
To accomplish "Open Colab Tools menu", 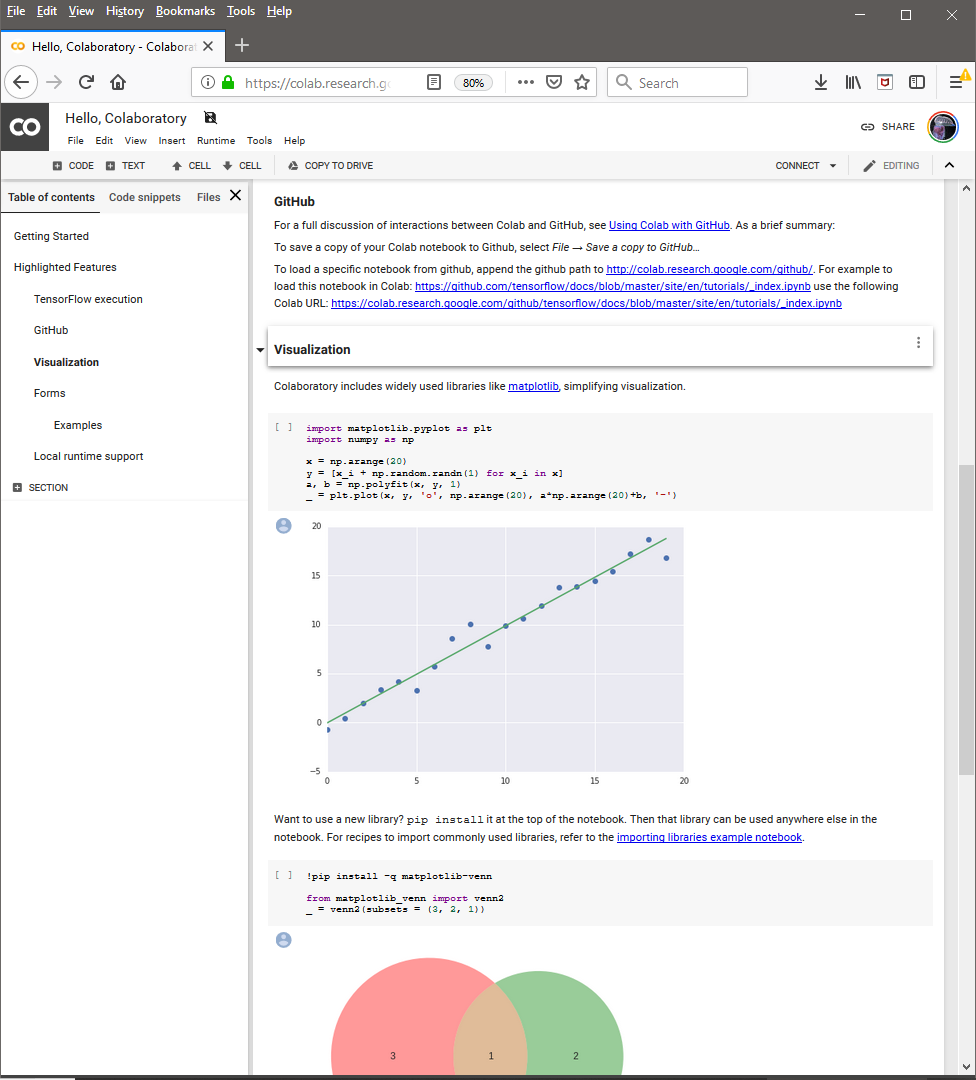I will (260, 141).
